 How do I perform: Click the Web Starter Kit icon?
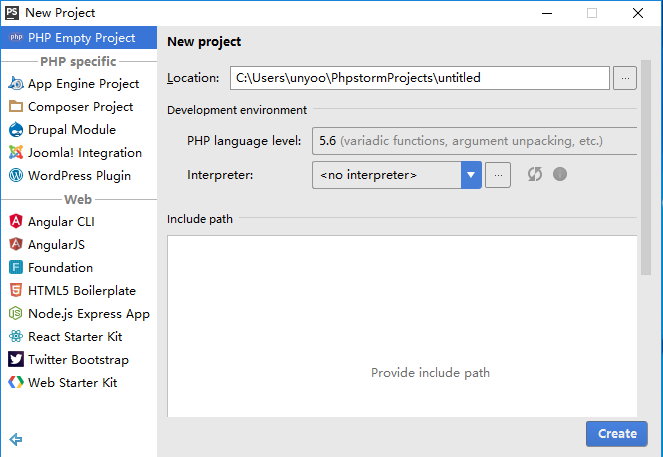click(x=16, y=382)
